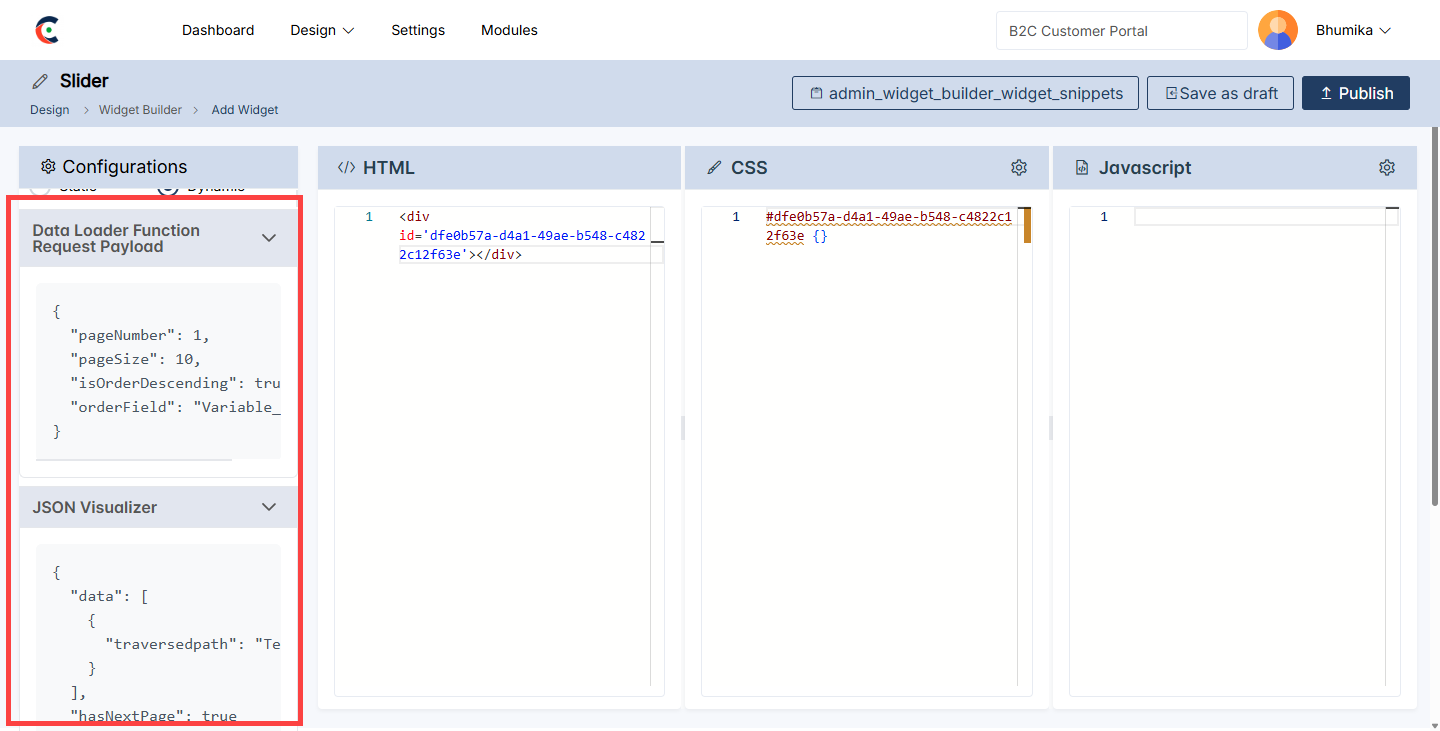The height and width of the screenshot is (731, 1440).
Task: Open the Design dropdown menu
Action: click(x=322, y=30)
